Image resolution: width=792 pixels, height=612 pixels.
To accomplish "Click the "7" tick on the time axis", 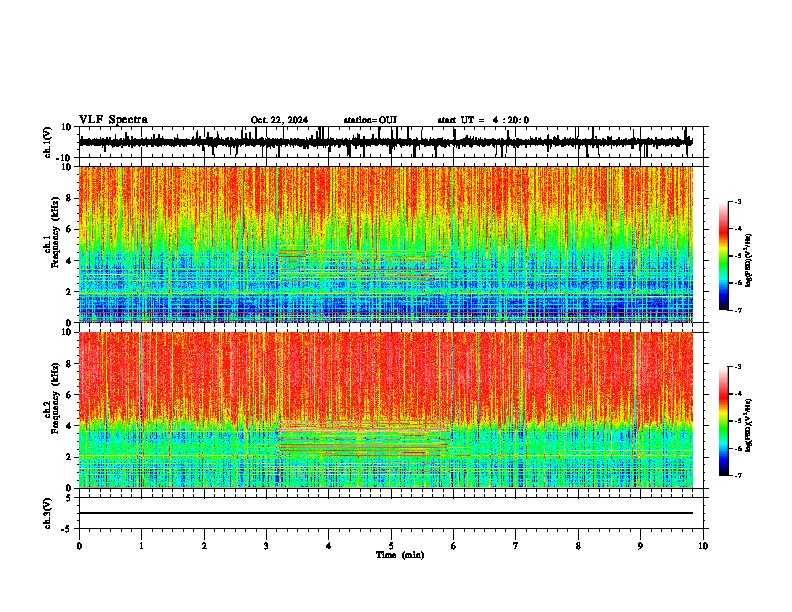I will click(x=516, y=546).
